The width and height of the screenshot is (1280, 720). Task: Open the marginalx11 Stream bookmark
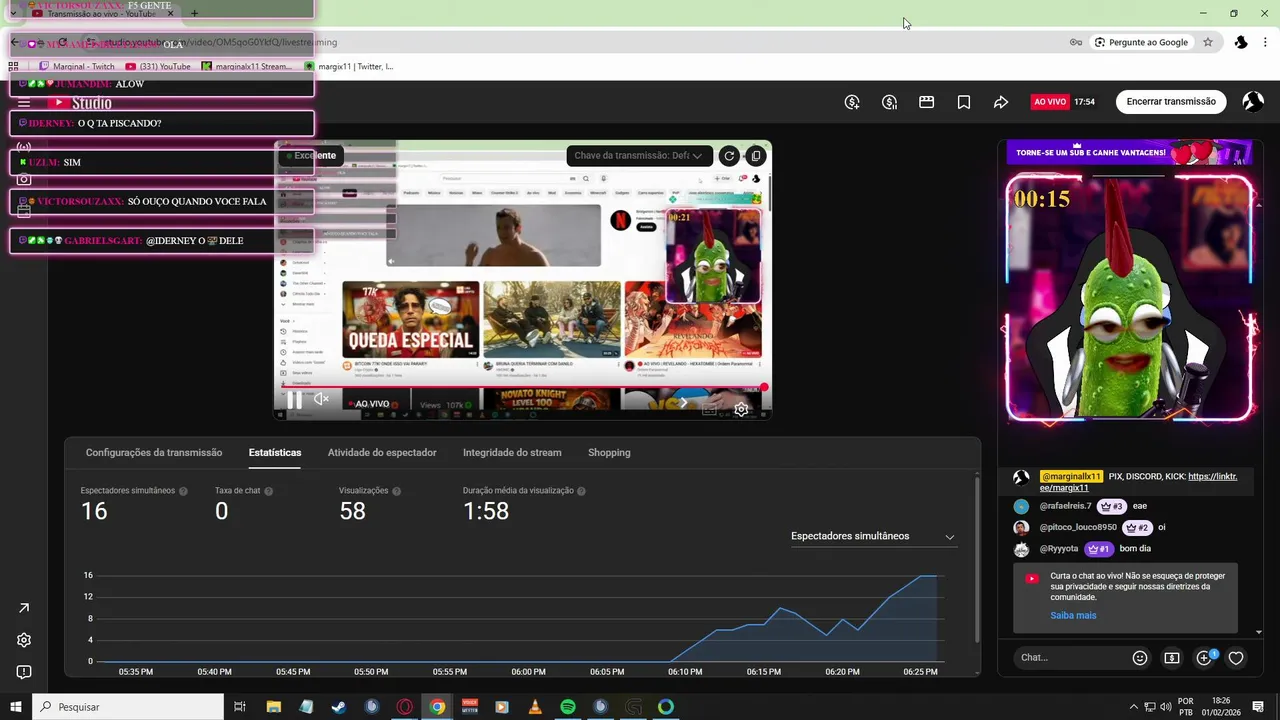[248, 66]
